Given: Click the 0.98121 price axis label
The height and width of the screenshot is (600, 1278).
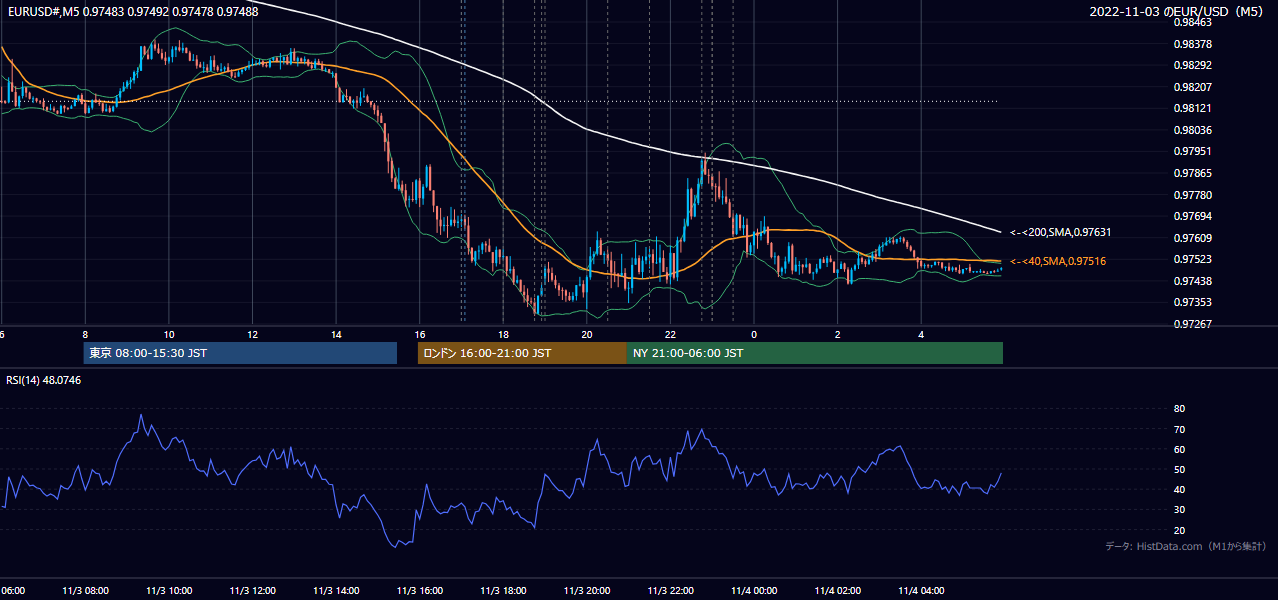Looking at the screenshot, I should point(1192,108).
